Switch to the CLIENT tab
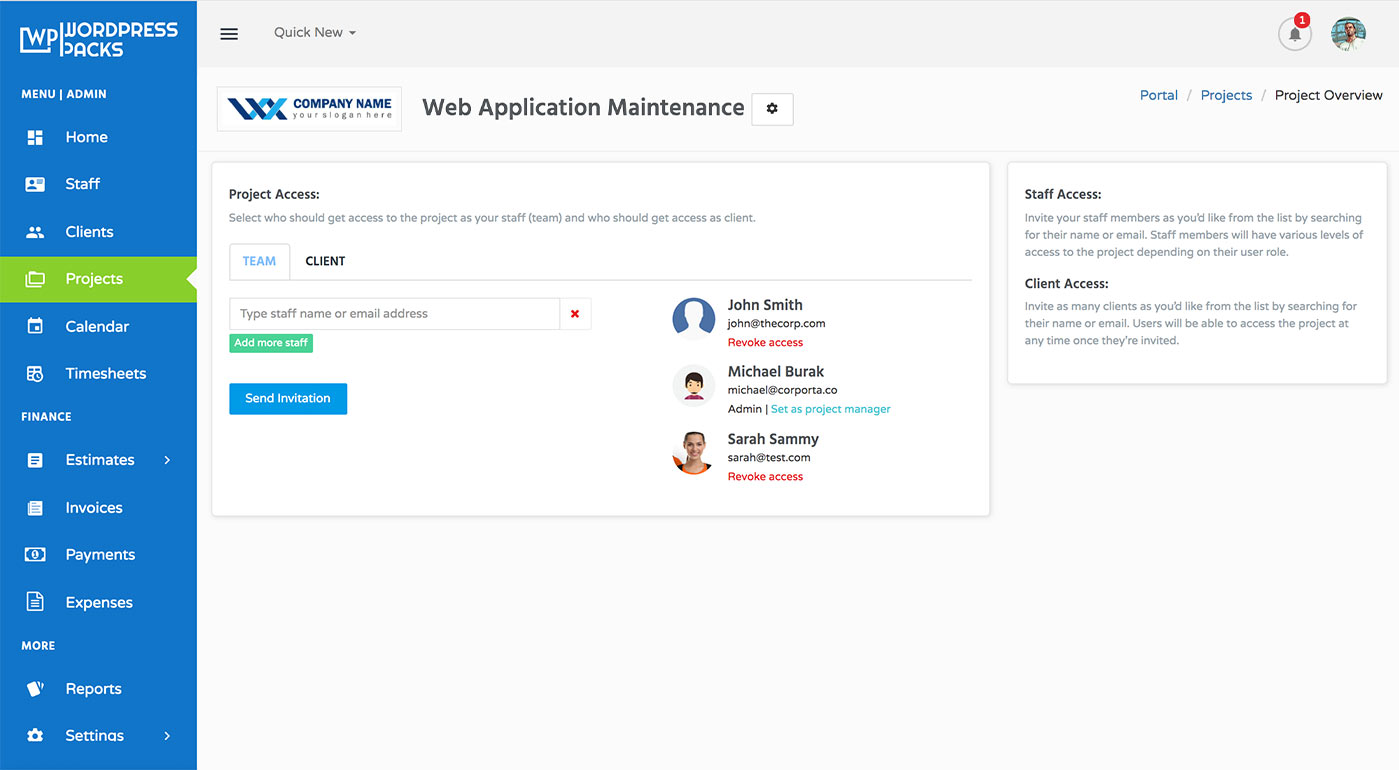This screenshot has width=1399, height=770. (325, 260)
